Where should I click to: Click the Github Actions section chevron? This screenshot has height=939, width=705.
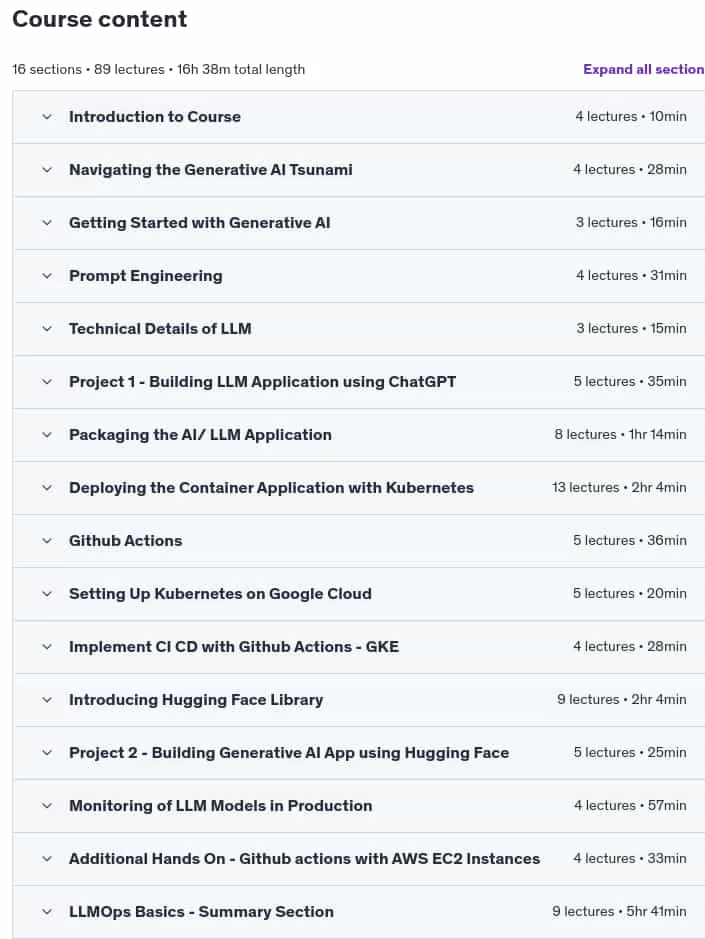click(47, 541)
